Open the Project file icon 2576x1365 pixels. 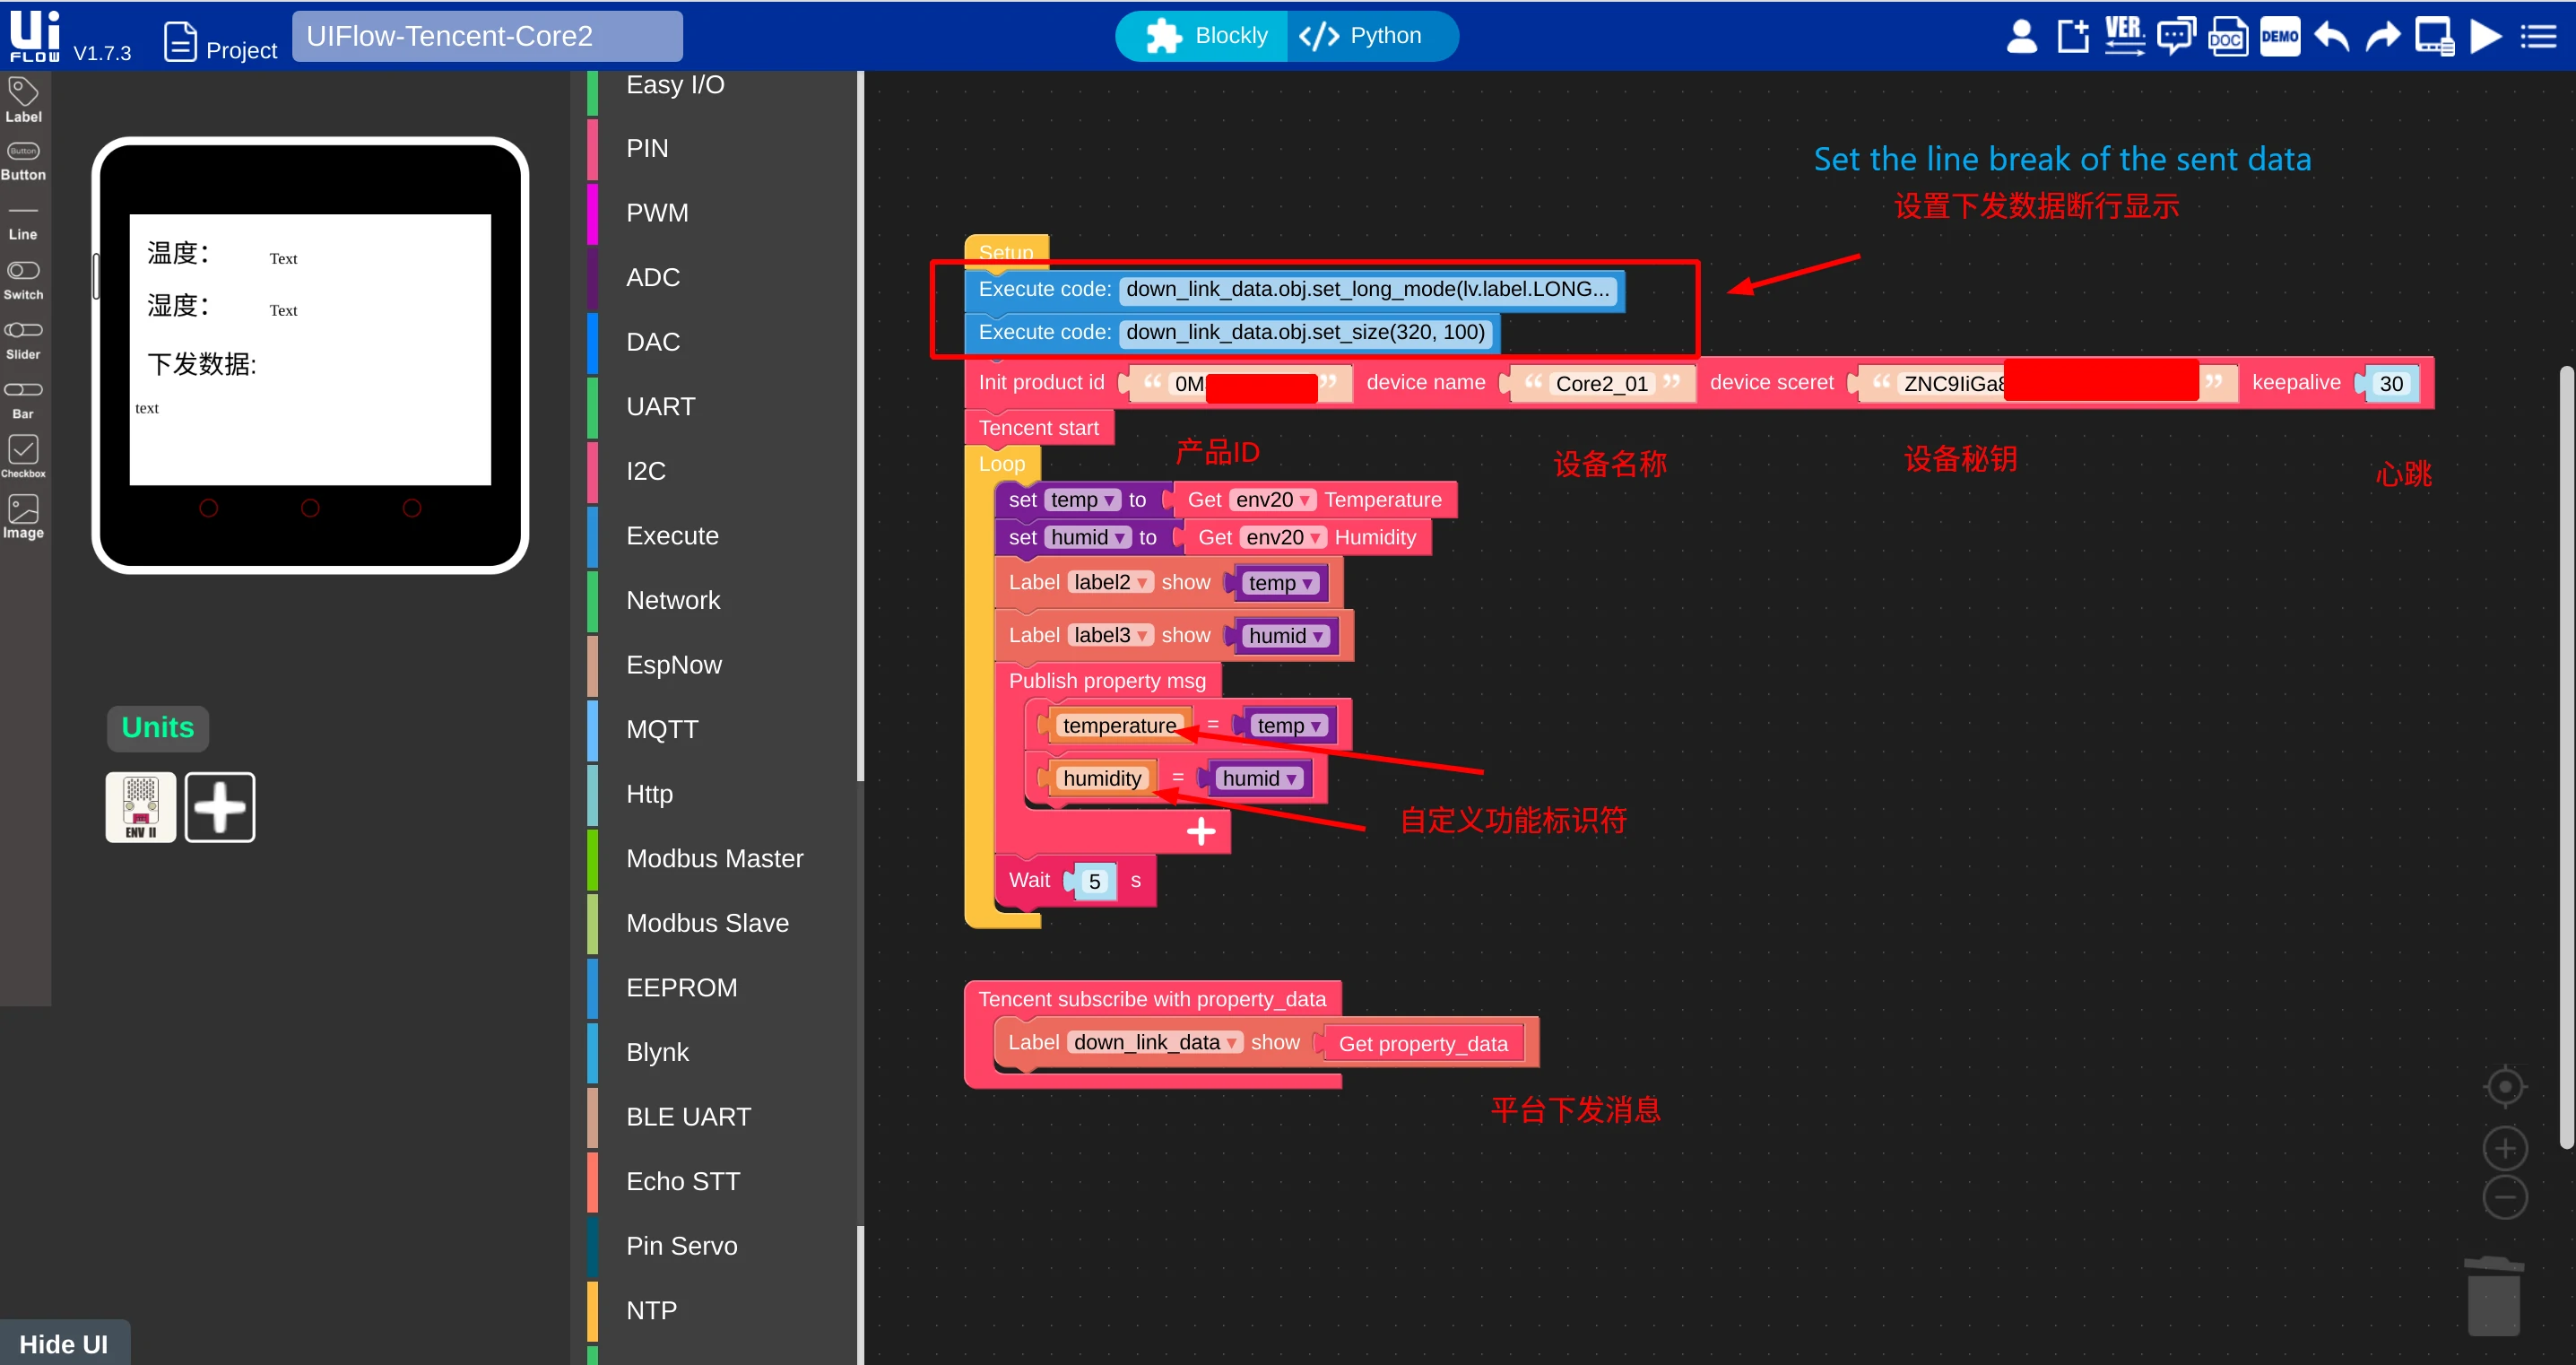click(x=180, y=41)
